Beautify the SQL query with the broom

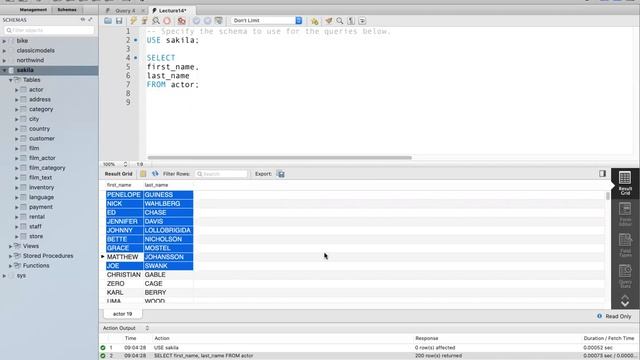click(329, 20)
